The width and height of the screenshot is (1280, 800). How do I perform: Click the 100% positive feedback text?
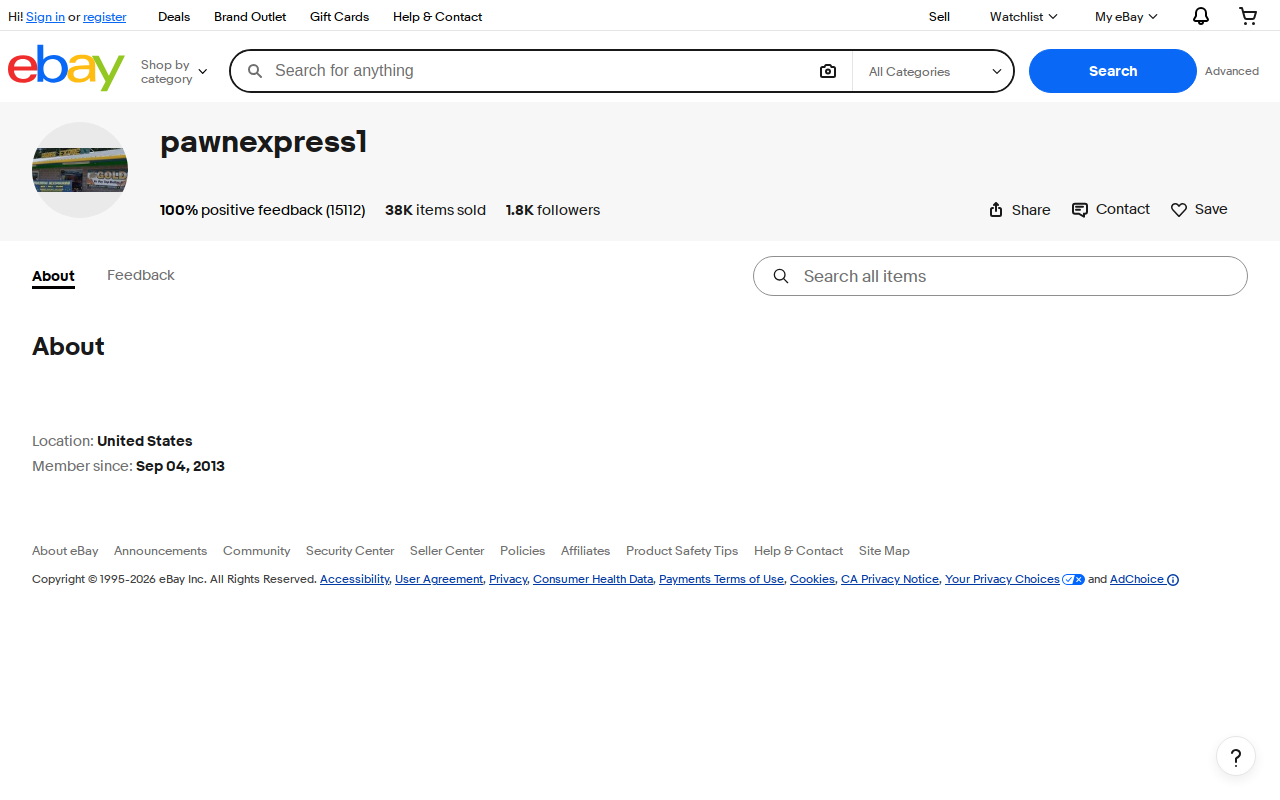point(263,210)
